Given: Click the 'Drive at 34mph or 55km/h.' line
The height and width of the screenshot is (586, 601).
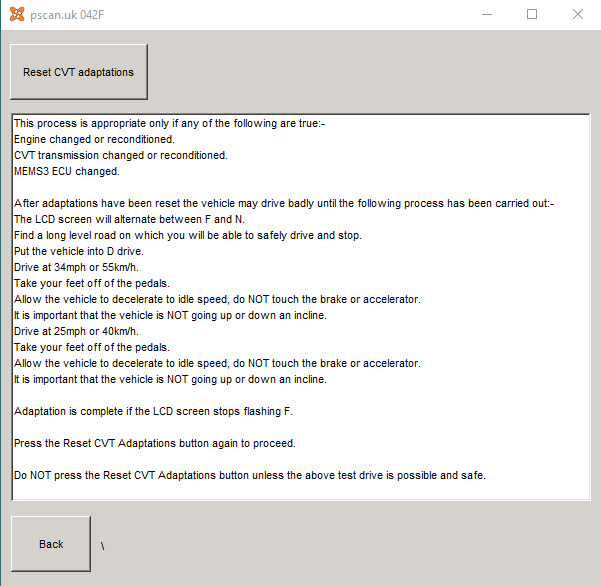Looking at the screenshot, I should pyautogui.click(x=76, y=267).
